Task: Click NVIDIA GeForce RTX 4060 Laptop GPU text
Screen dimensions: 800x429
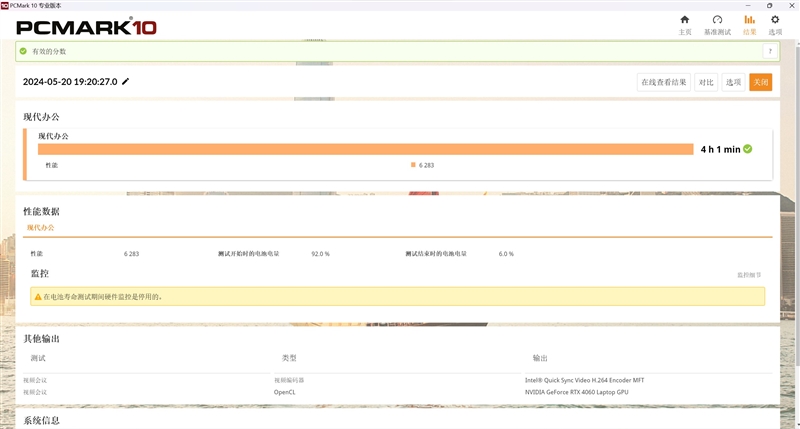Action: pos(577,392)
